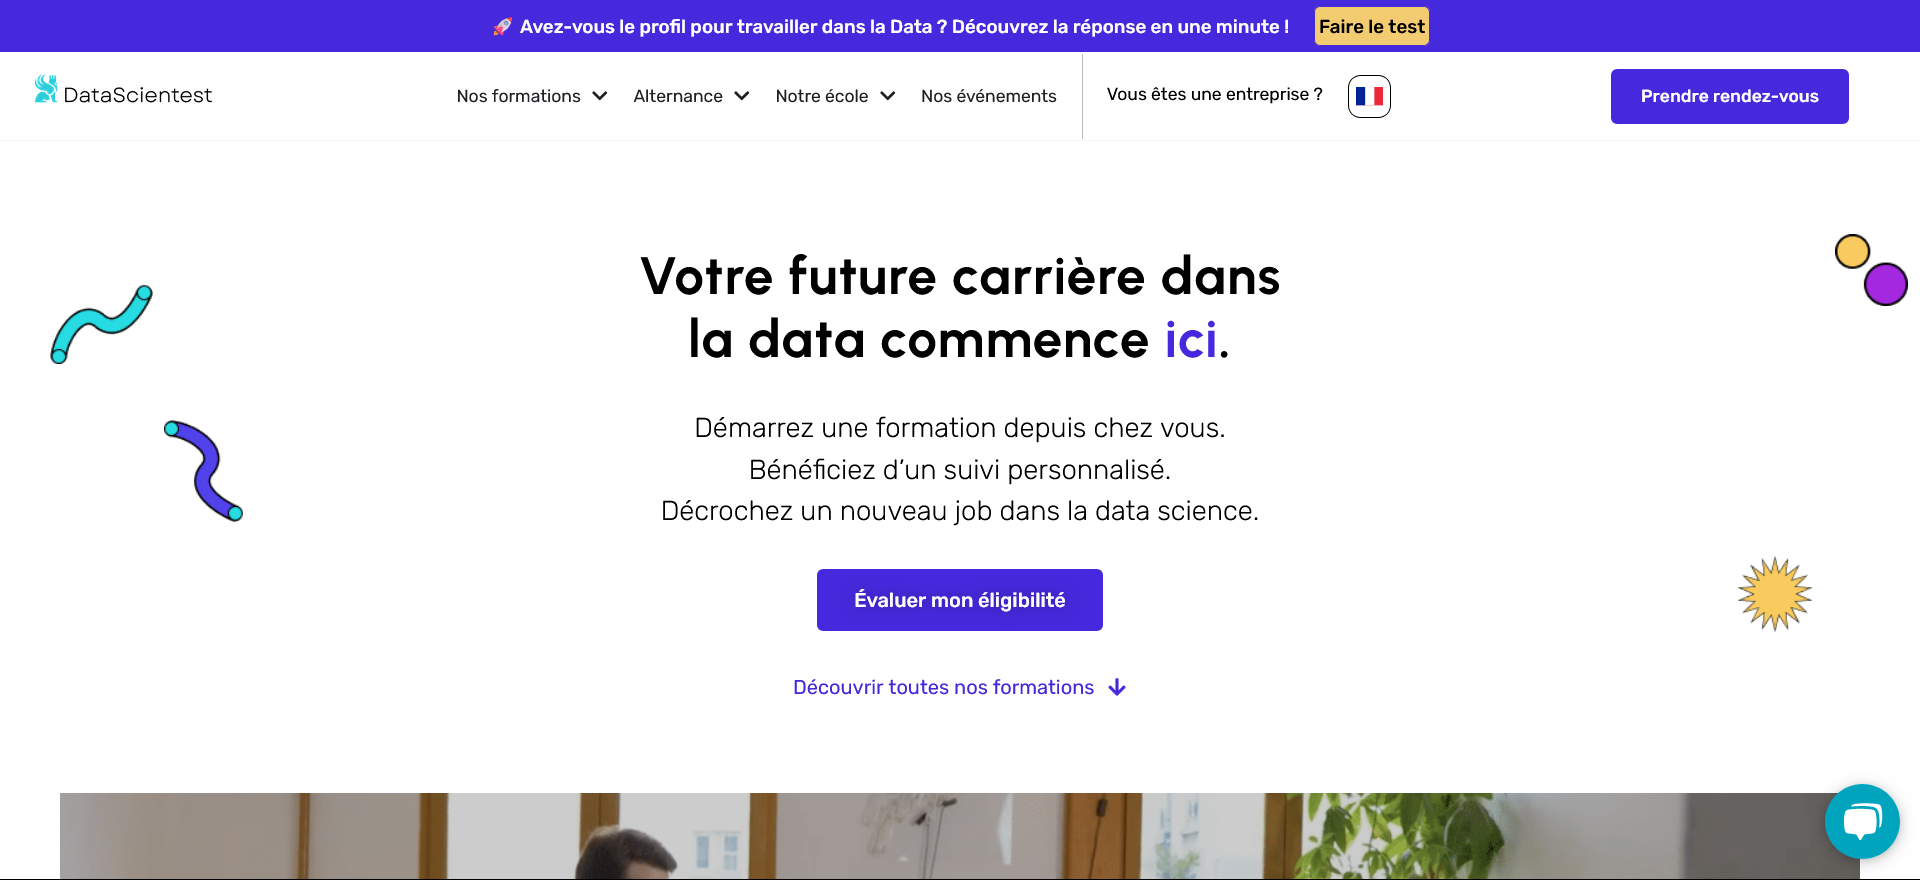Click the yellow starburst decoration

click(x=1775, y=594)
